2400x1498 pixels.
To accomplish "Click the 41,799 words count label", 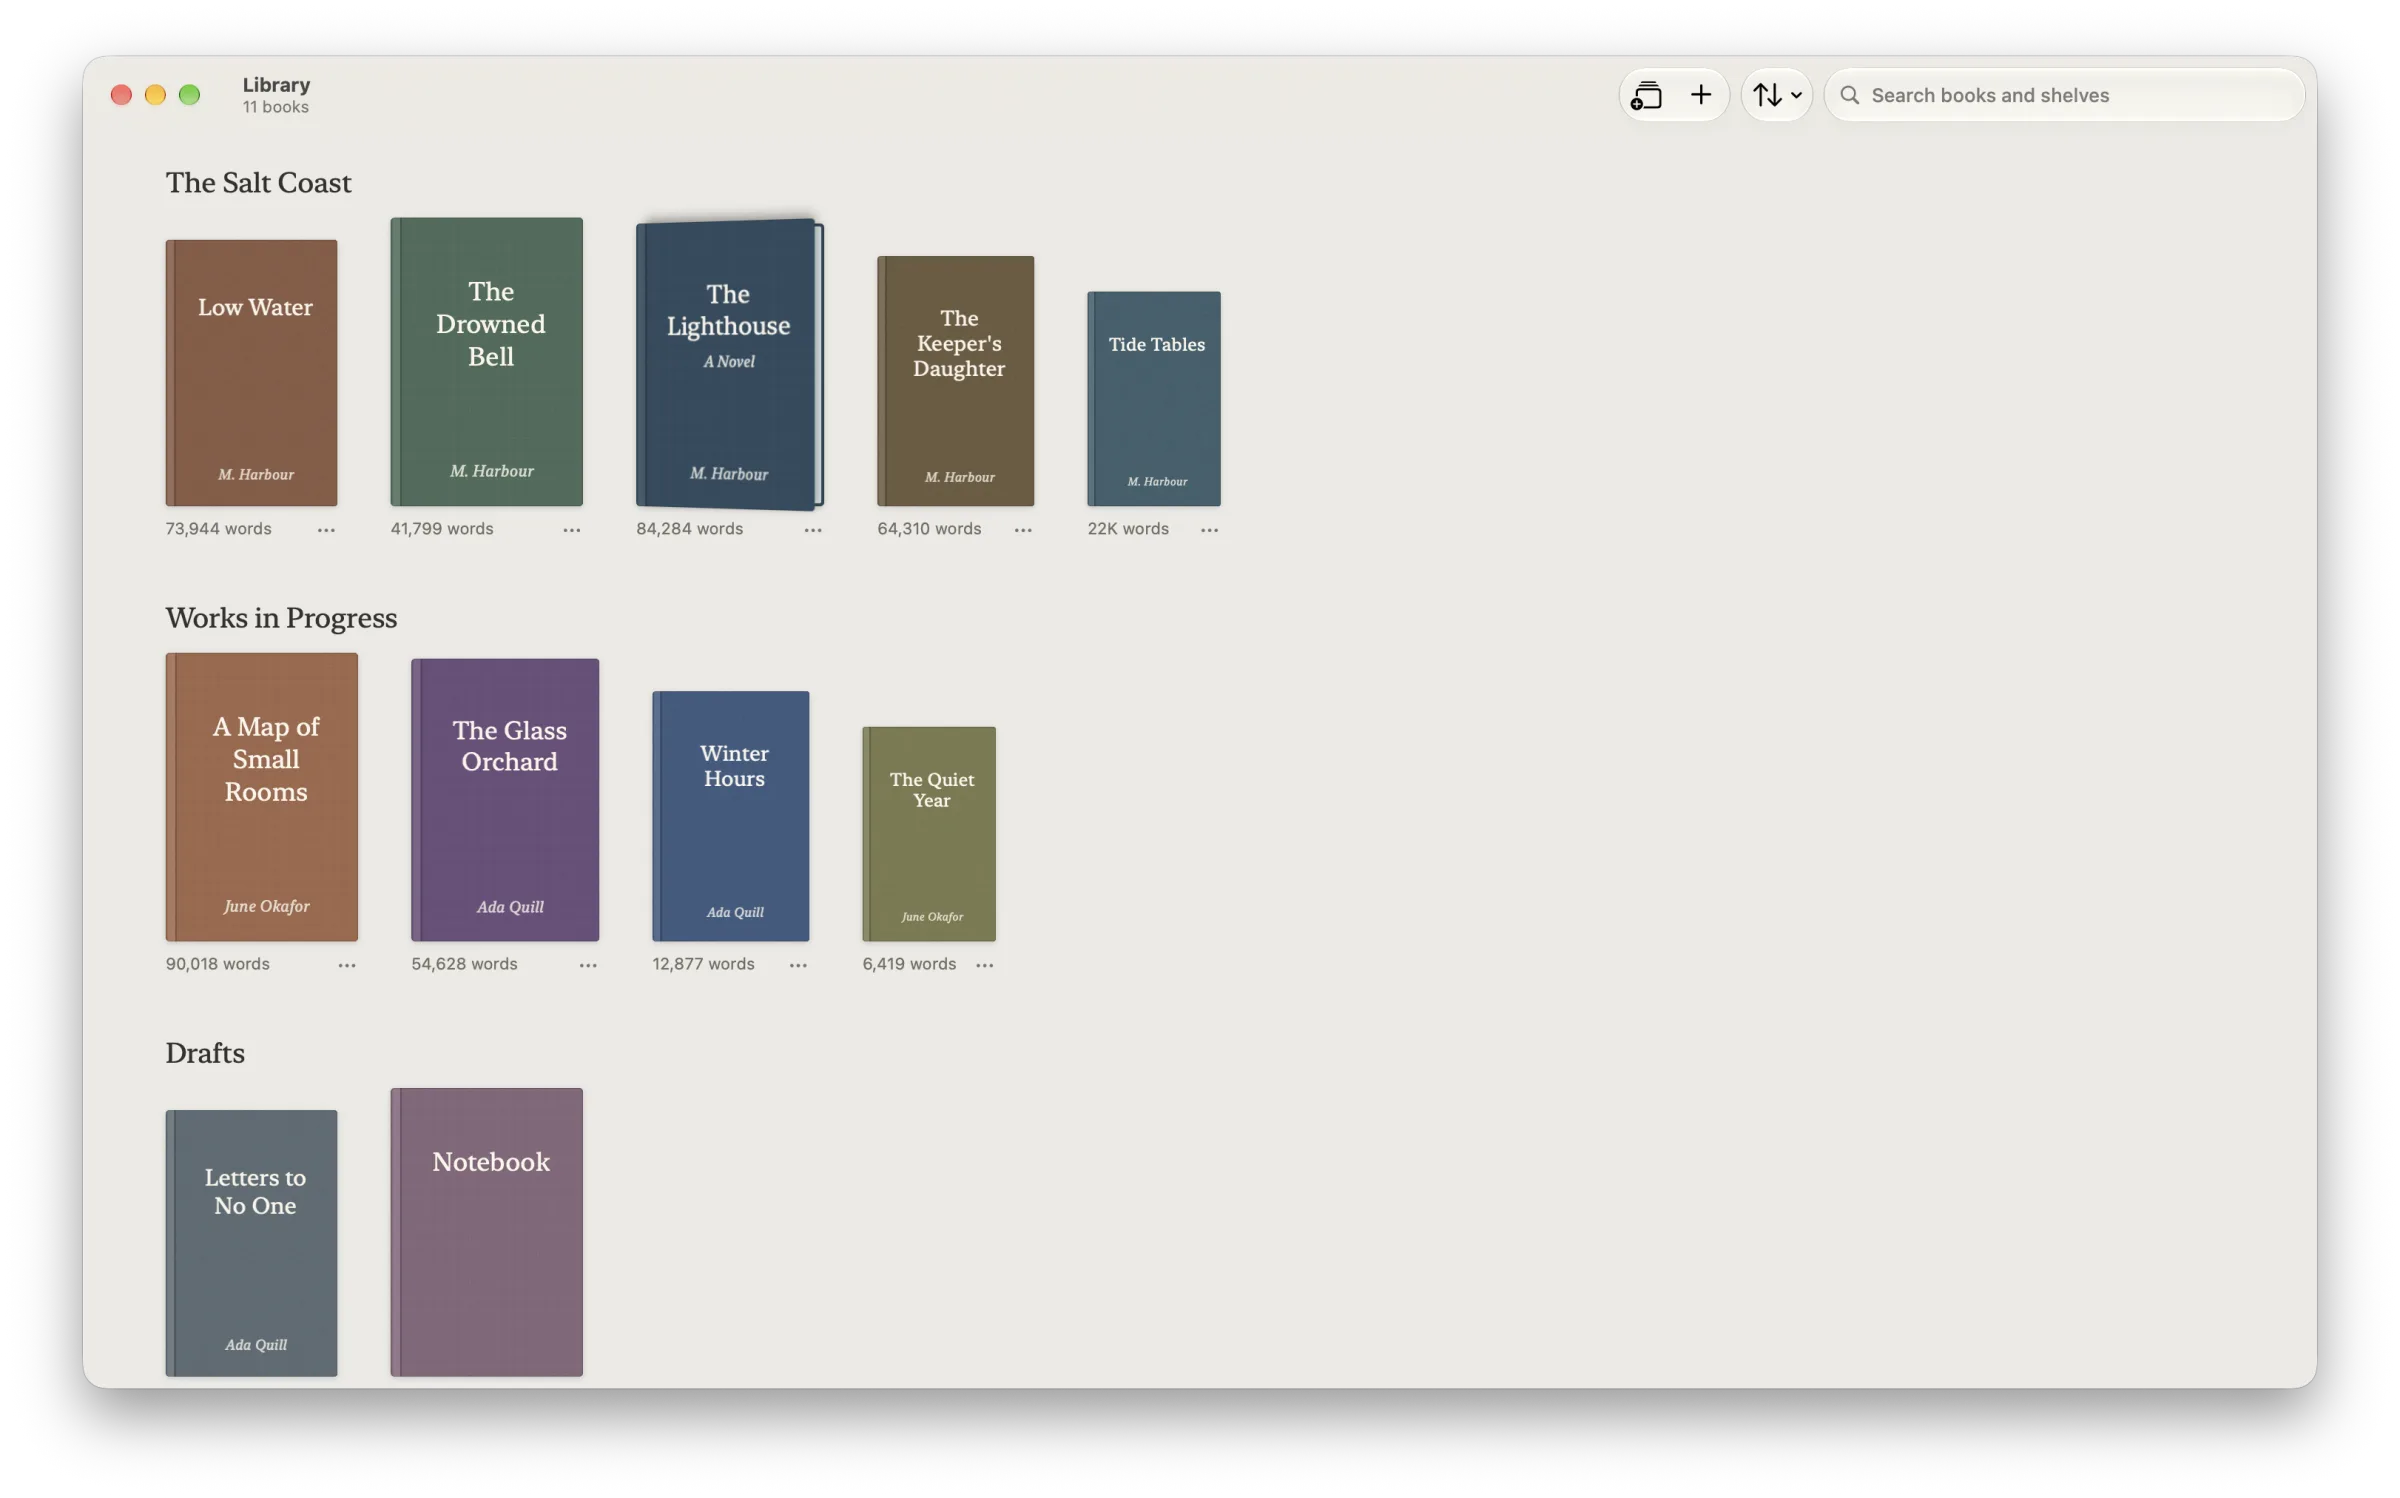I will 442,529.
